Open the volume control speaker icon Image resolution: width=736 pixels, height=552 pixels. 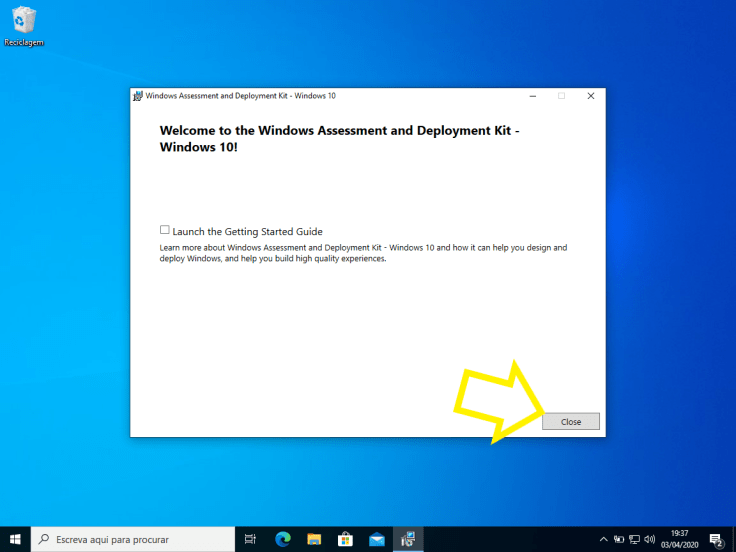pyautogui.click(x=650, y=539)
